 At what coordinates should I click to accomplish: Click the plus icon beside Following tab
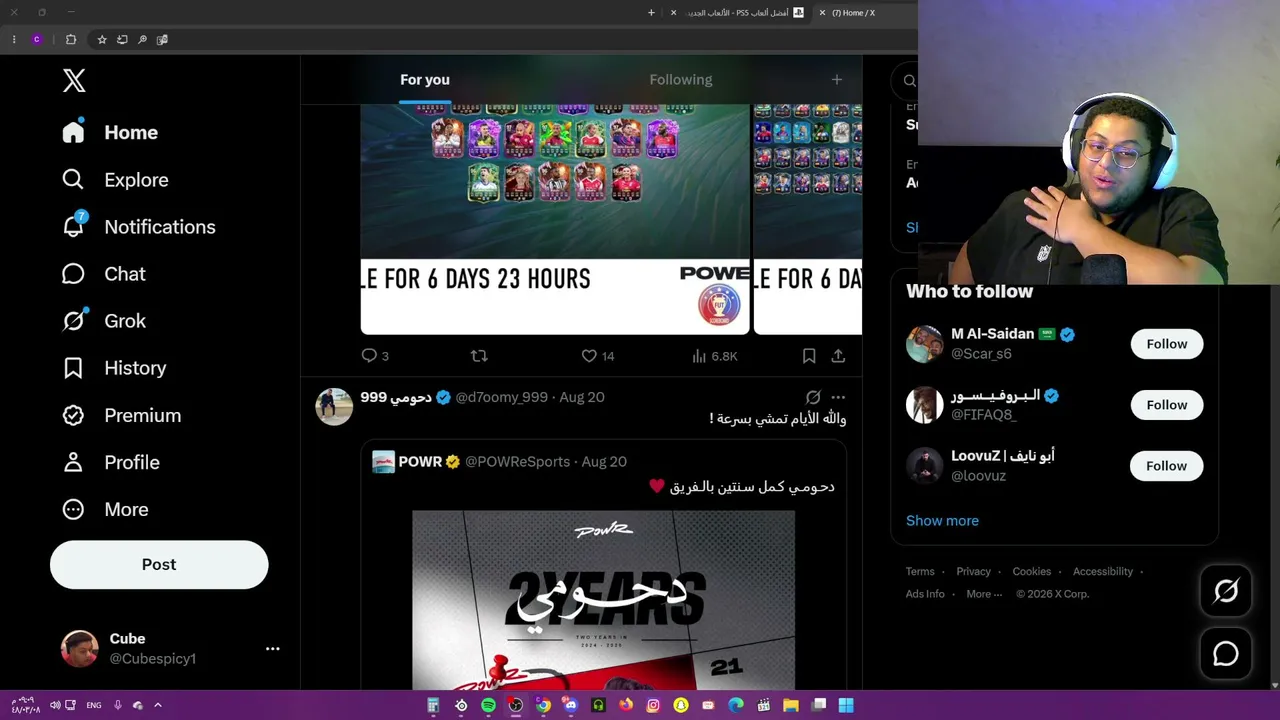coord(837,80)
